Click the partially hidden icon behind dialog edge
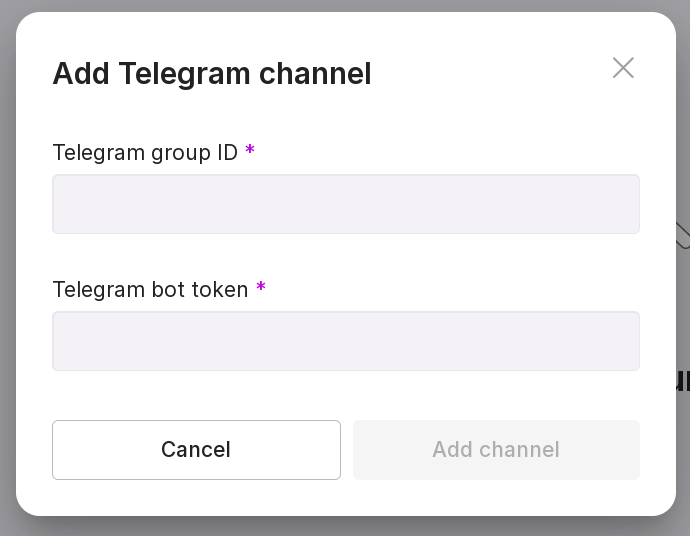This screenshot has width=690, height=536. [683, 236]
